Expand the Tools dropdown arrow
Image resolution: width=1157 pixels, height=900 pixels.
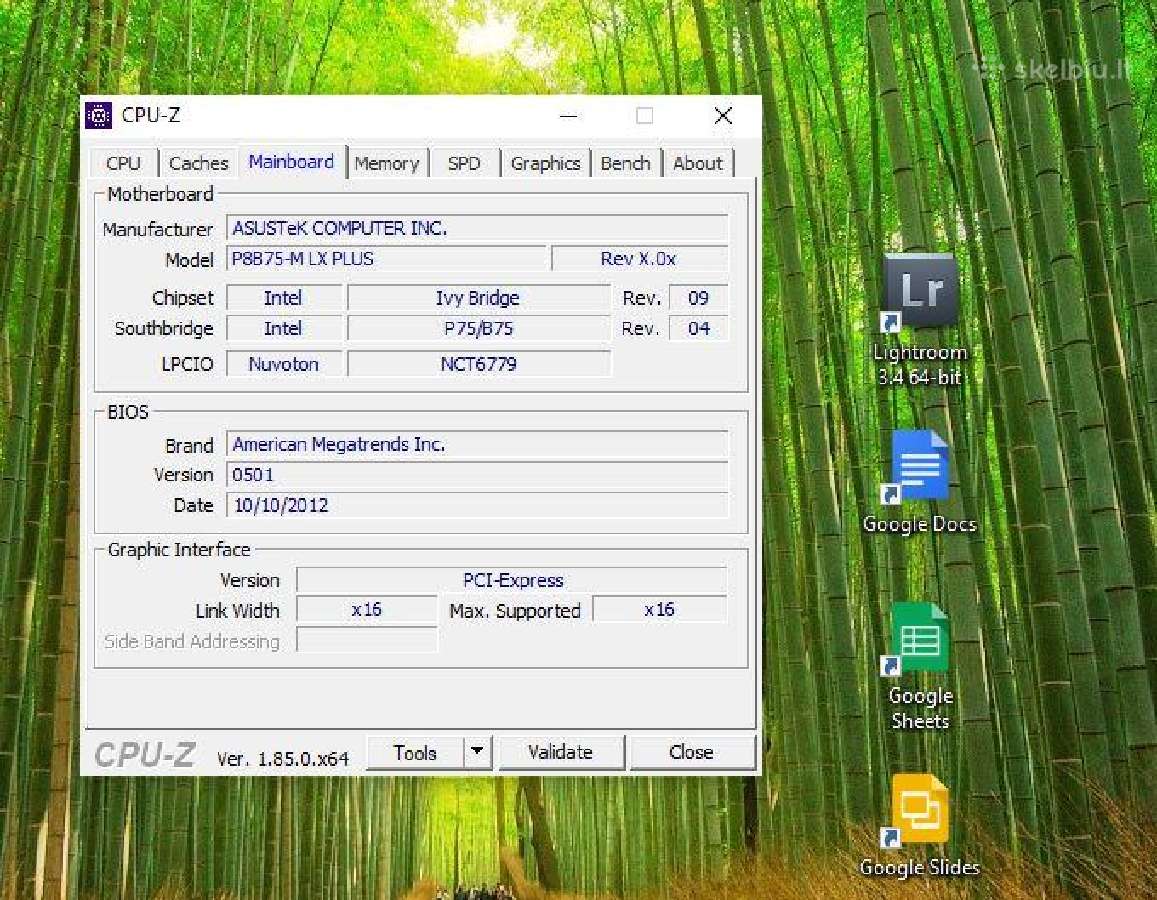(477, 752)
